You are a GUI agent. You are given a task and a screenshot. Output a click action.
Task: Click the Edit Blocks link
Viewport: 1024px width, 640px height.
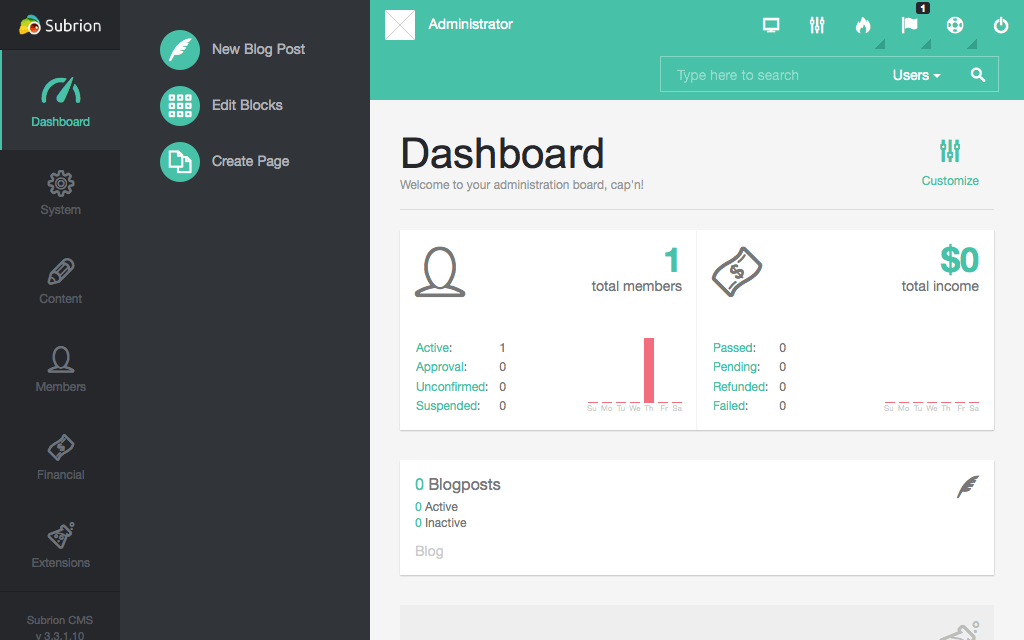pyautogui.click(x=247, y=105)
